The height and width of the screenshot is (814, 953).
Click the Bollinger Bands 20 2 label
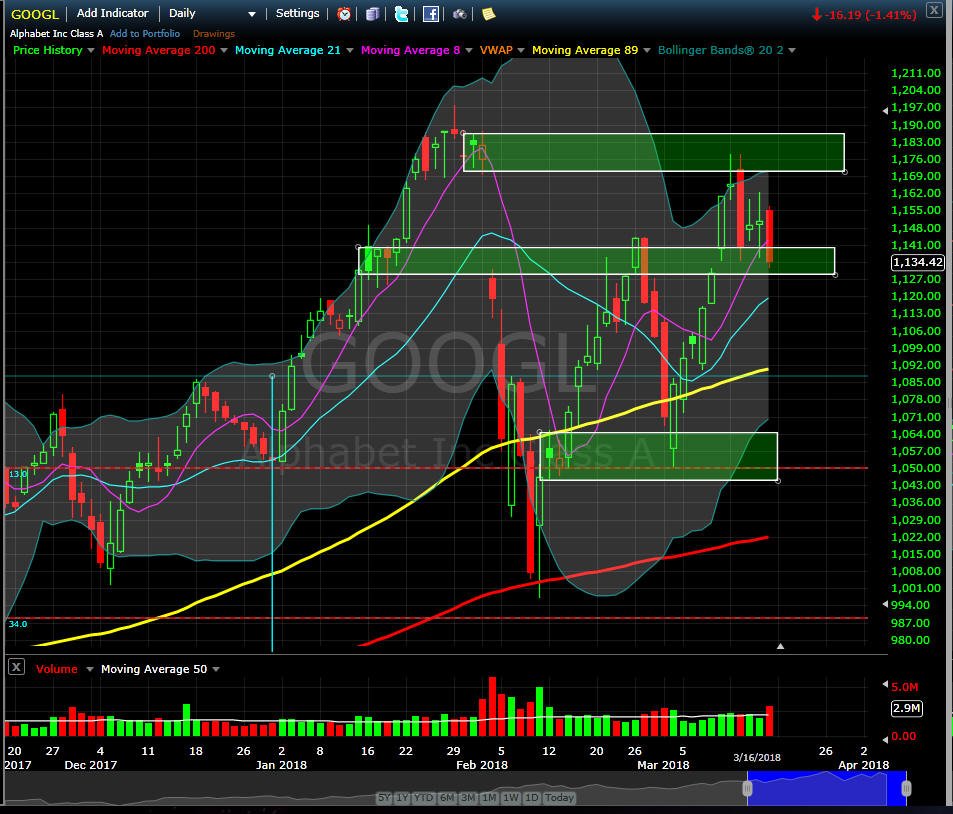click(720, 50)
